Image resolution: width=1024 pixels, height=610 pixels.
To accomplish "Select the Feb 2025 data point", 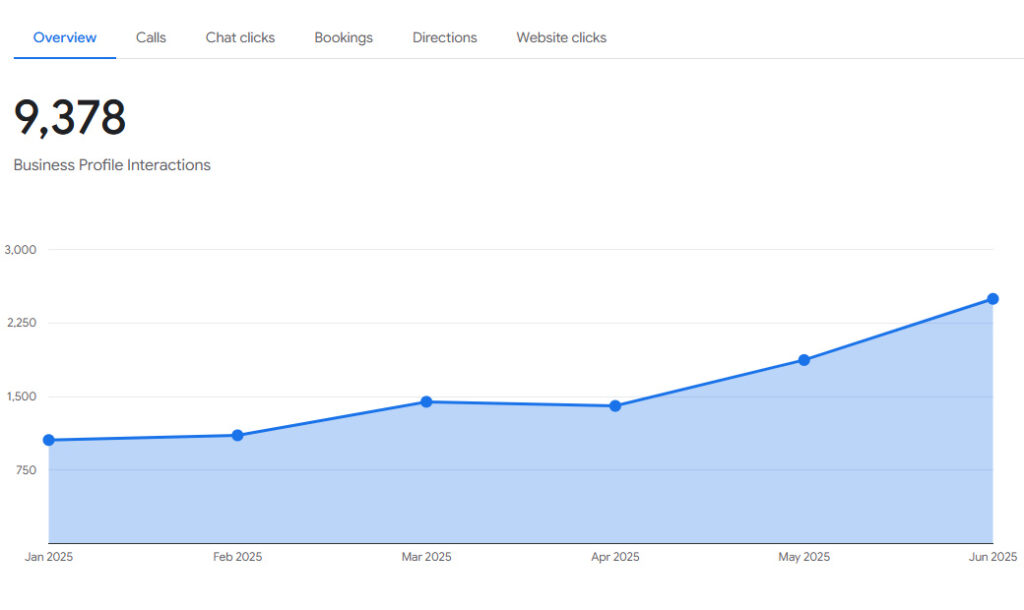I will click(x=237, y=435).
